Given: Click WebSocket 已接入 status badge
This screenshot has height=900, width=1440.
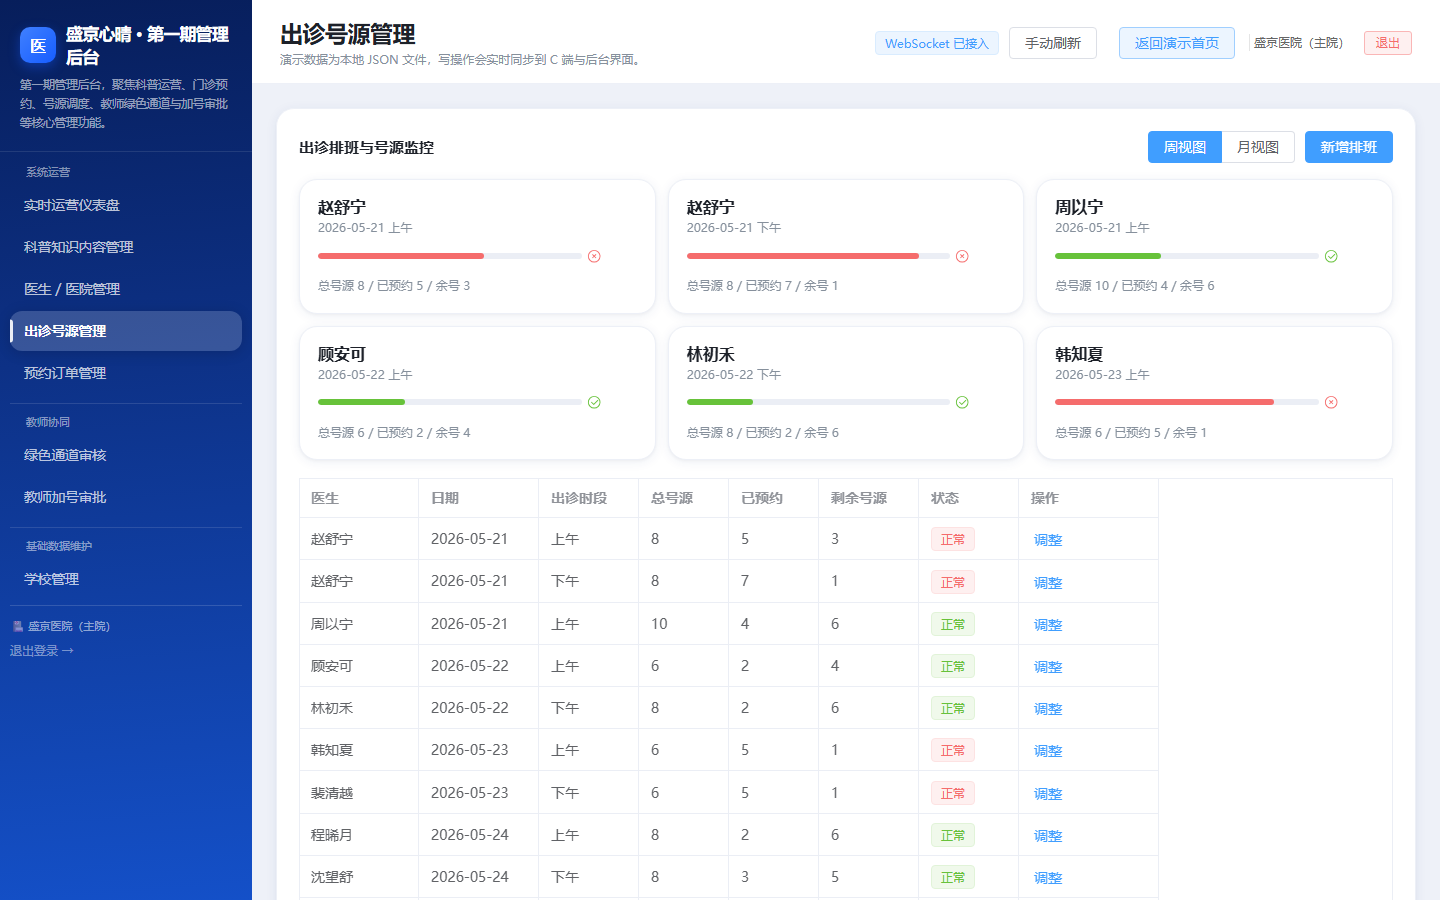Looking at the screenshot, I should [x=937, y=43].
